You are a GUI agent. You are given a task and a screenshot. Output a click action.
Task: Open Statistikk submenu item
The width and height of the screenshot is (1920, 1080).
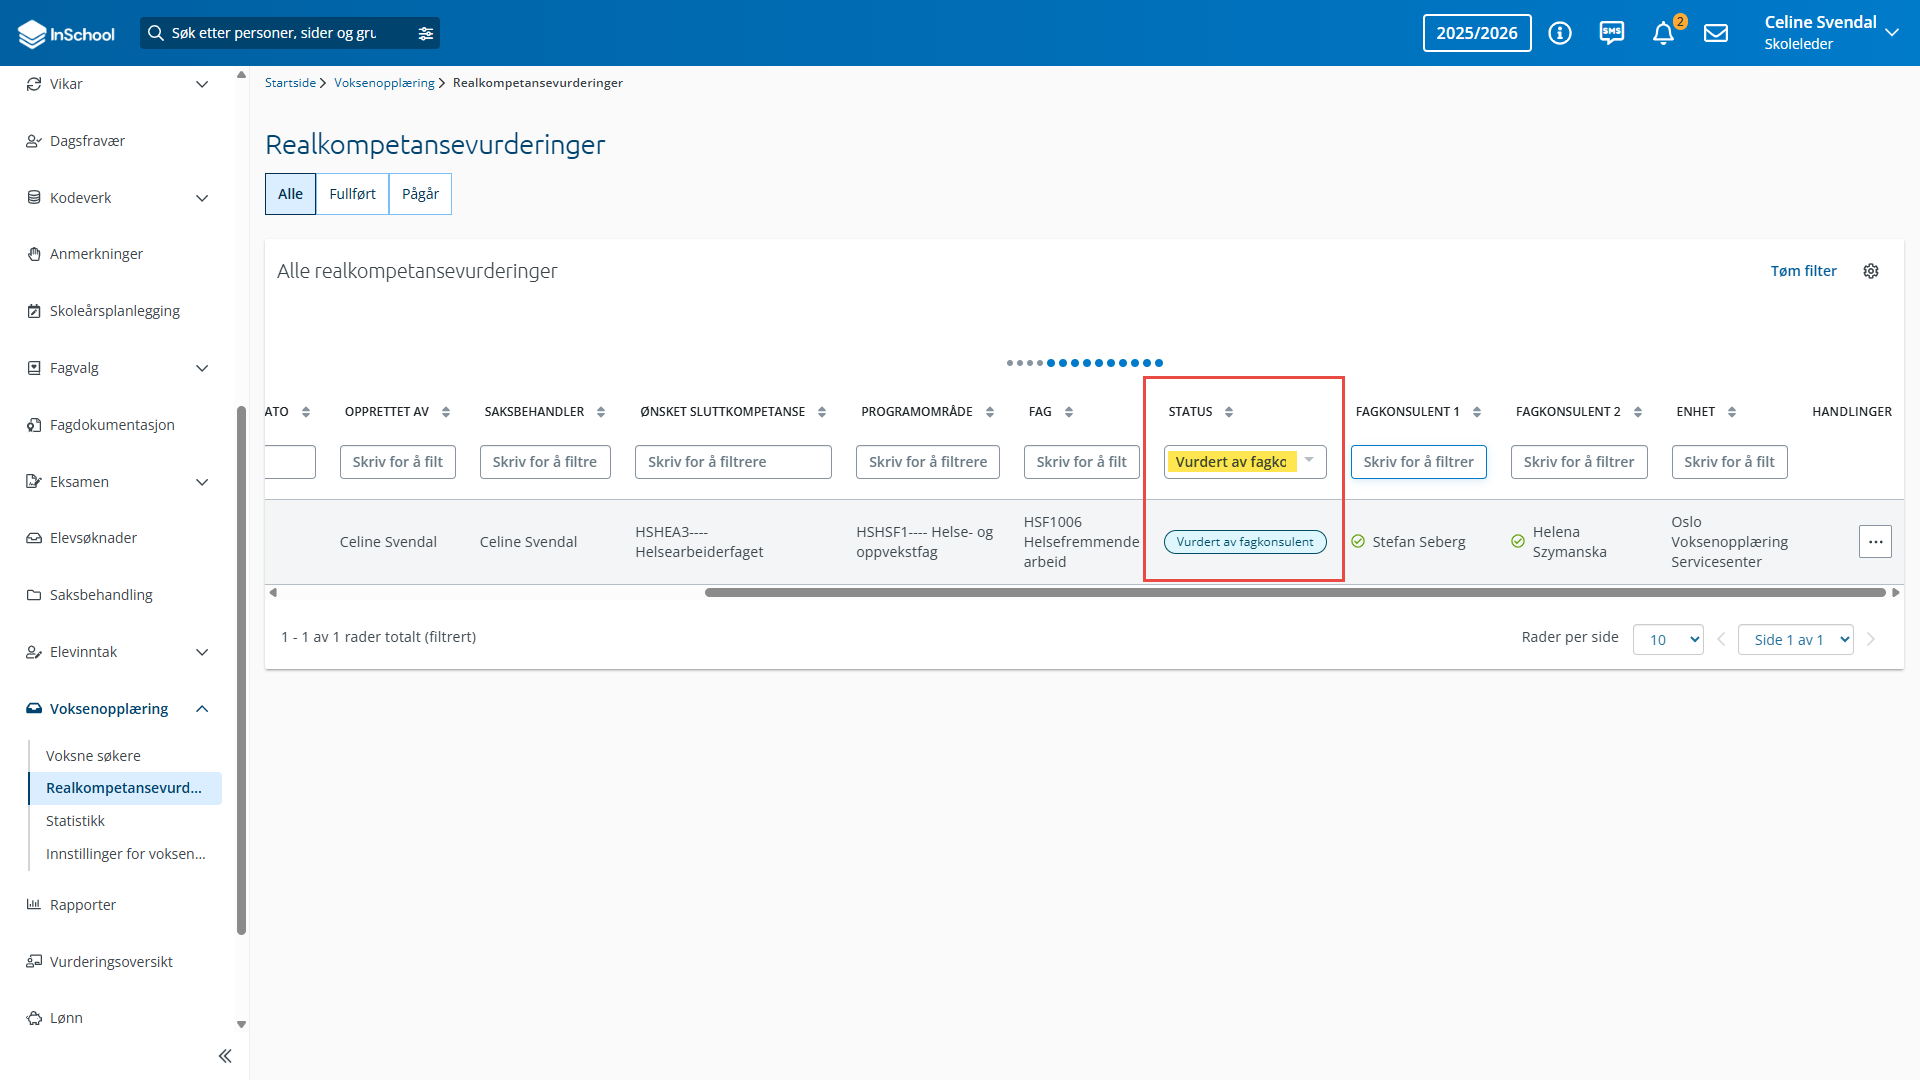[x=75, y=821]
